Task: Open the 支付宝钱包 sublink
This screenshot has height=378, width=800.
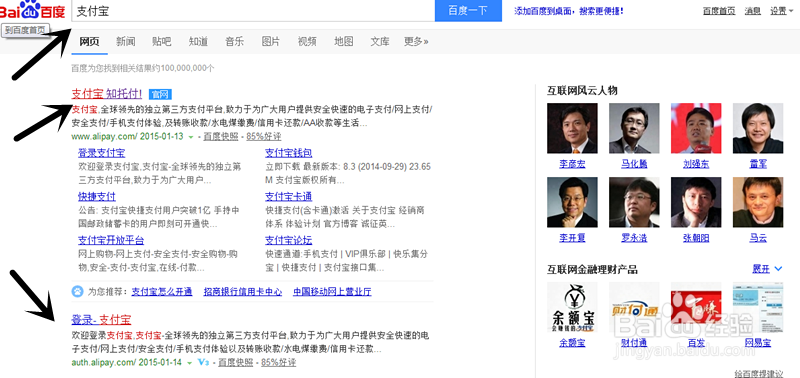Action: click(x=289, y=153)
